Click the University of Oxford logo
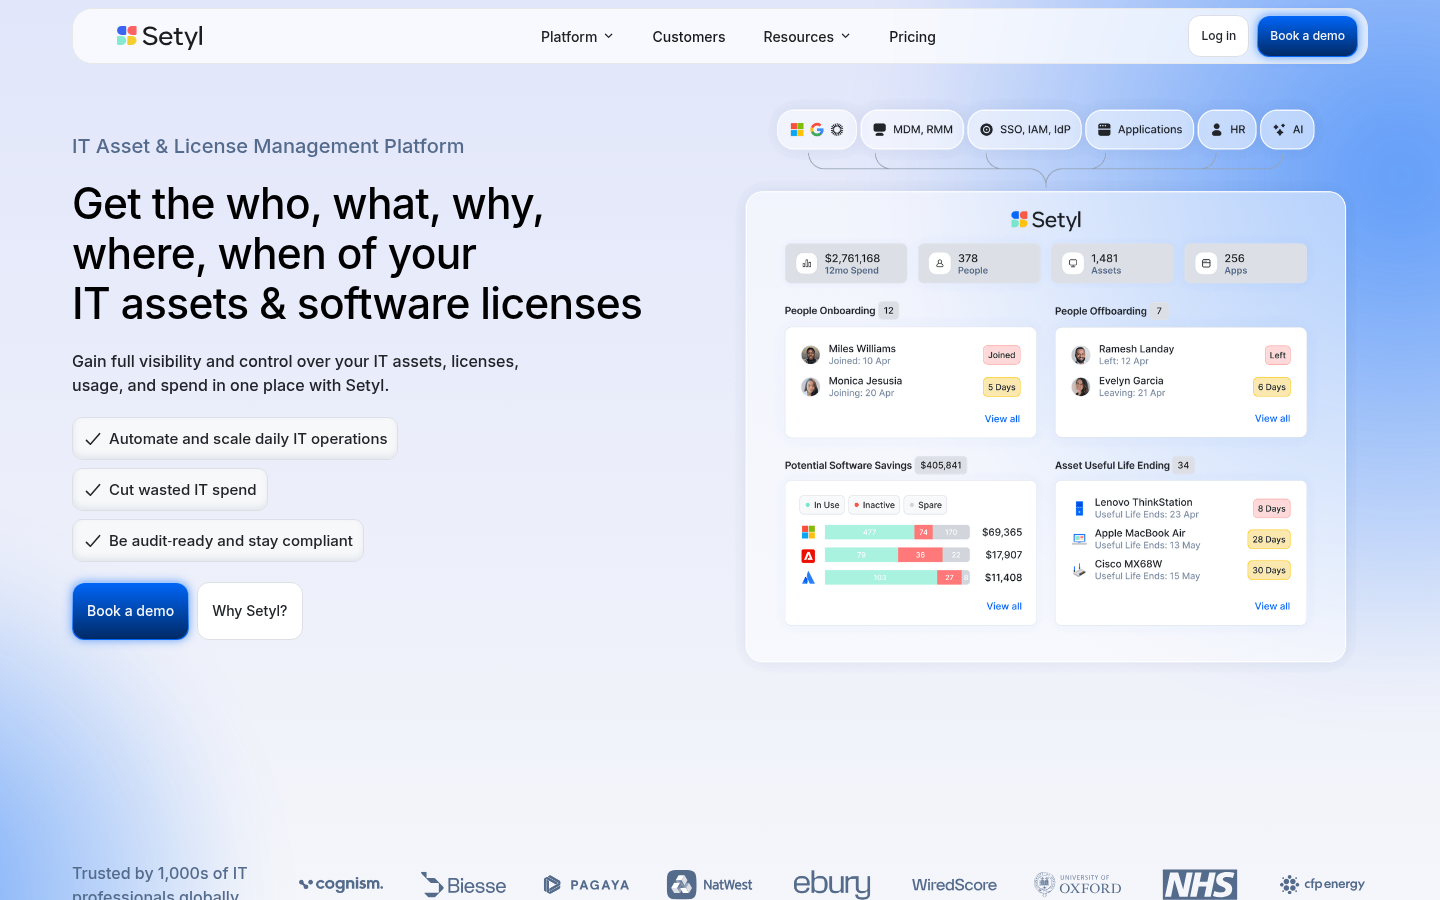The width and height of the screenshot is (1440, 900). click(1077, 885)
